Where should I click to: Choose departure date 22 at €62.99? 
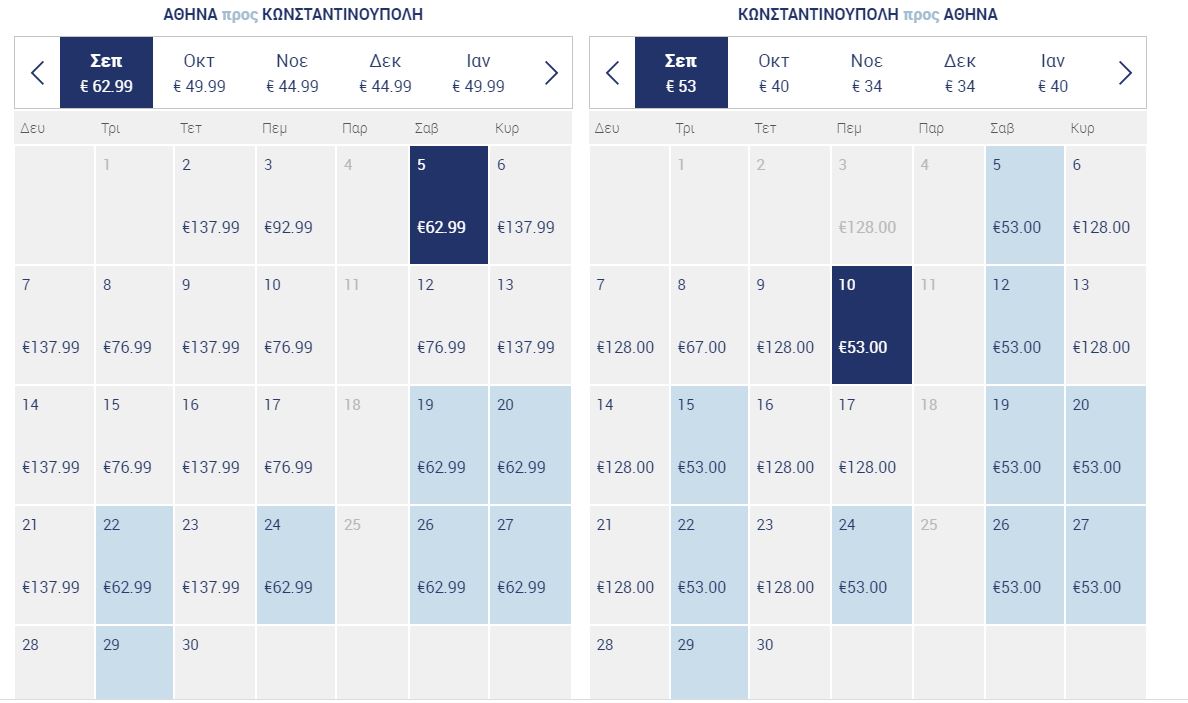[134, 564]
